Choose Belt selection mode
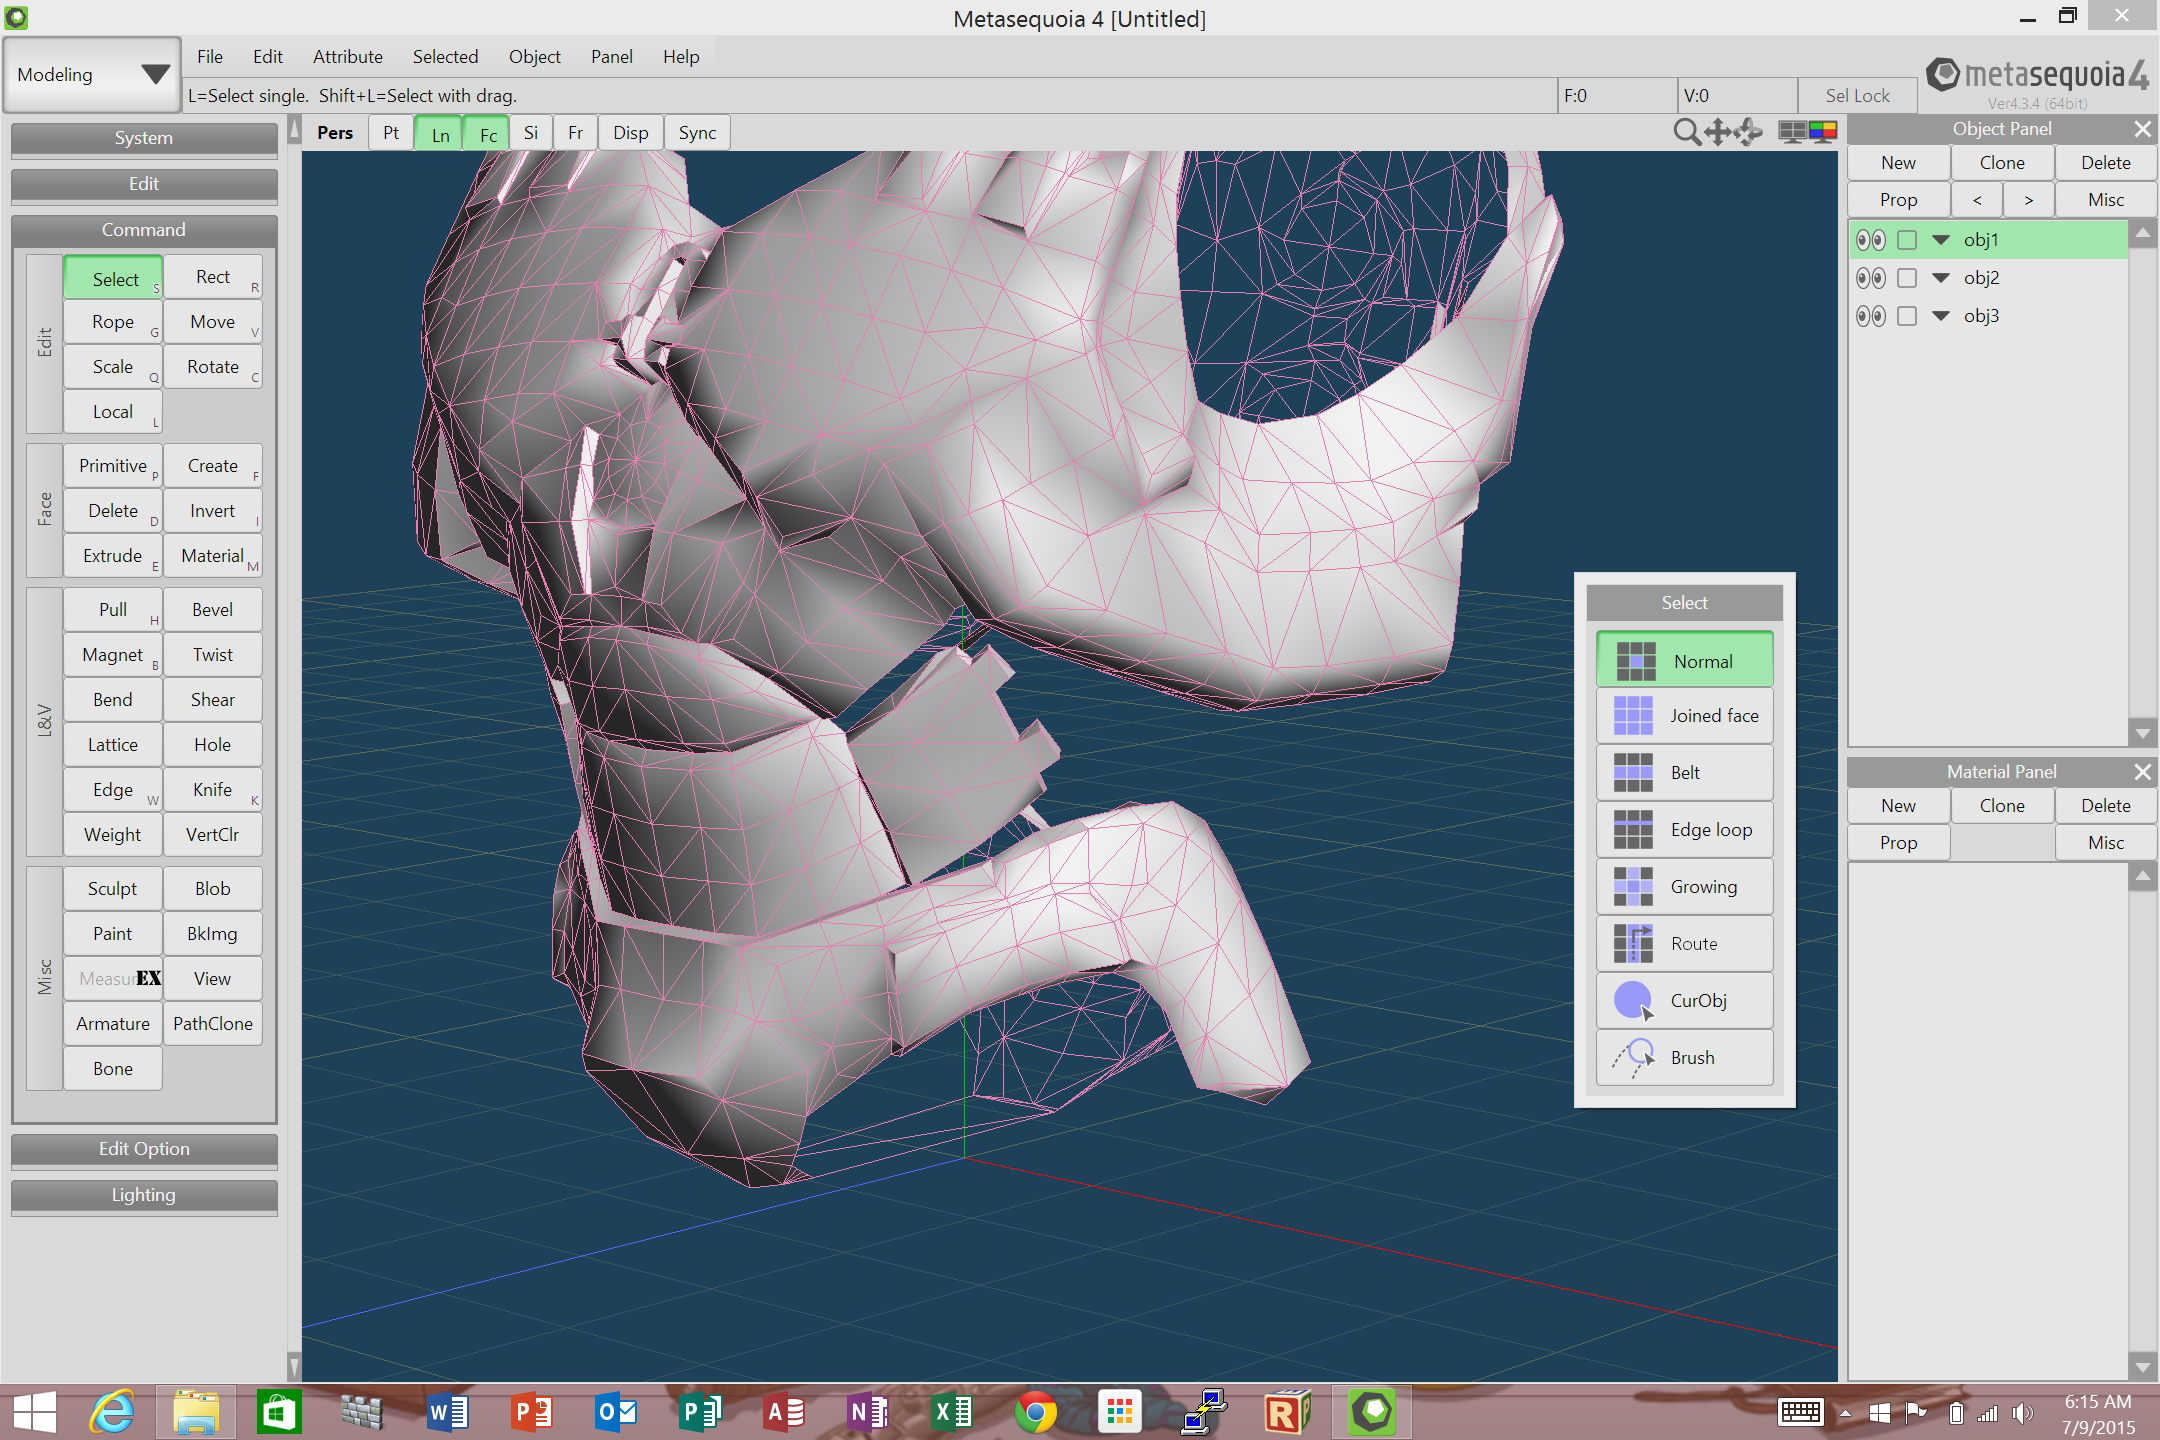Screen dimensions: 2160x1440 (x=1685, y=773)
